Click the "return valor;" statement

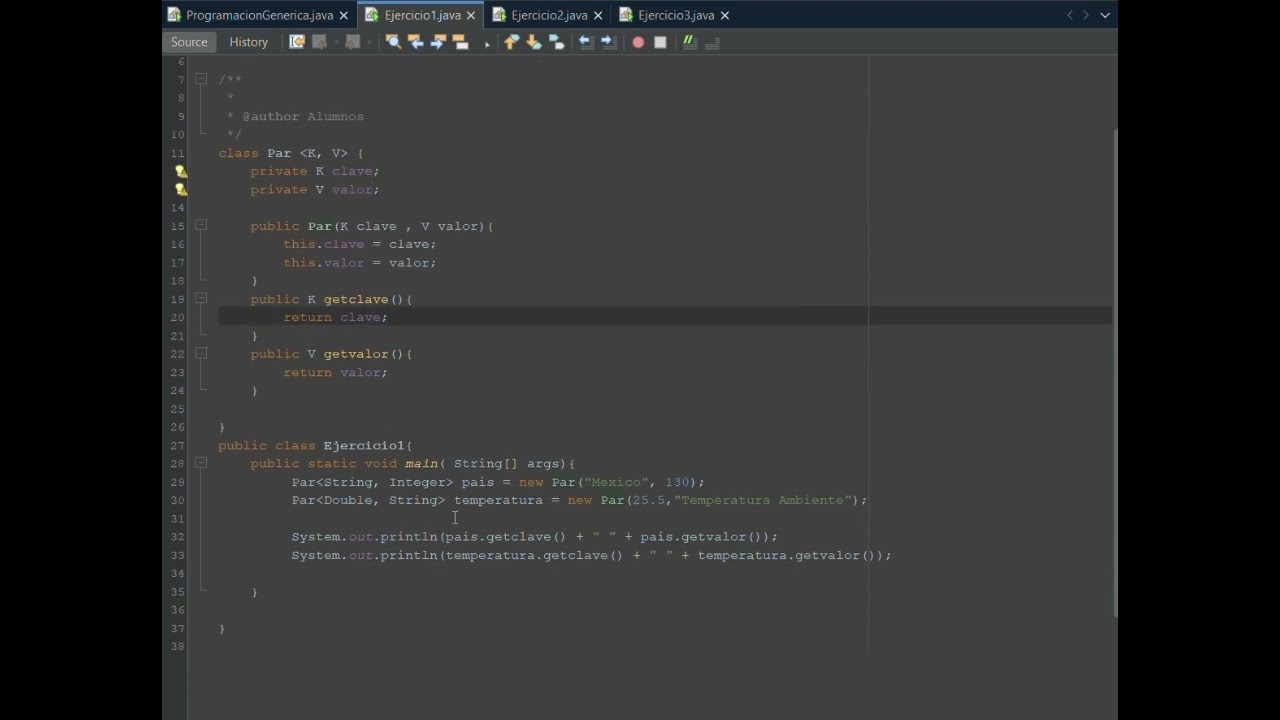pos(335,372)
